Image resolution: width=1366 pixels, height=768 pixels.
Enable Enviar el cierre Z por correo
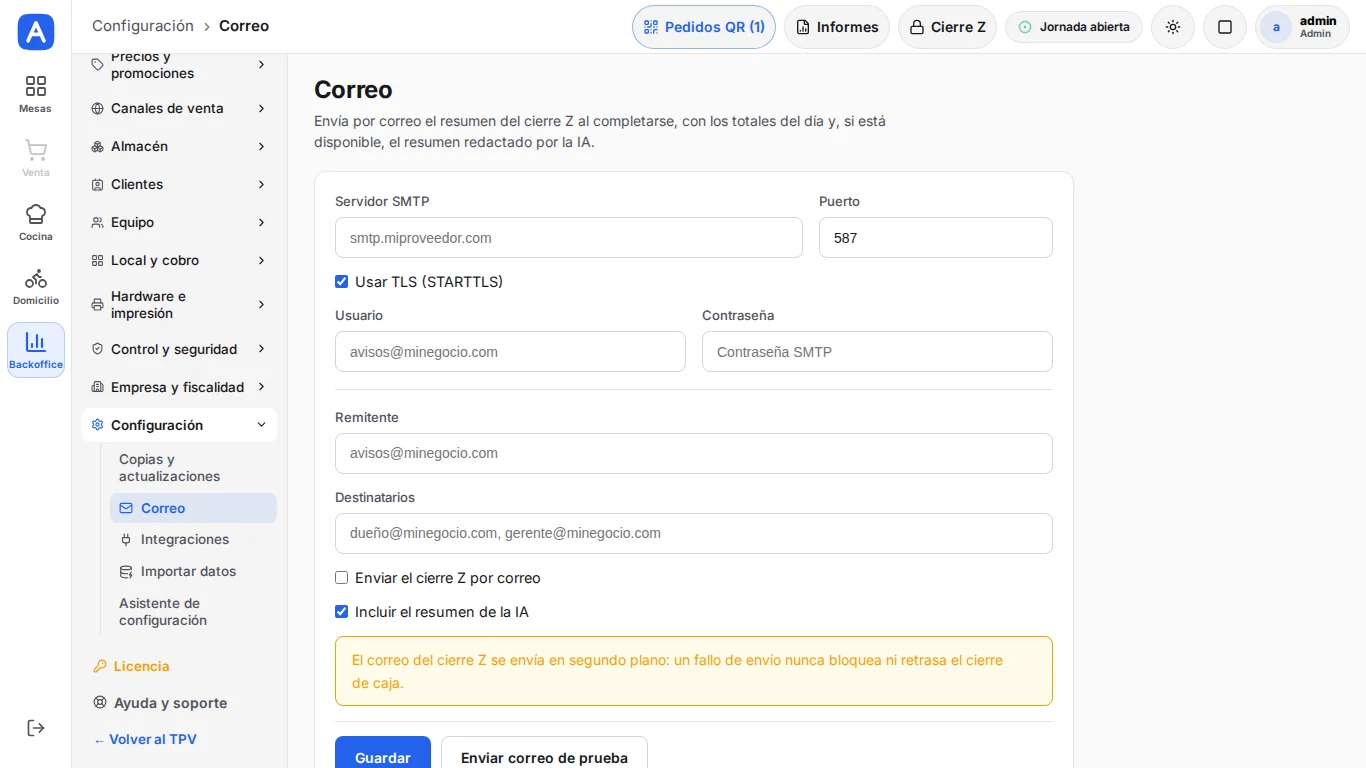point(342,578)
